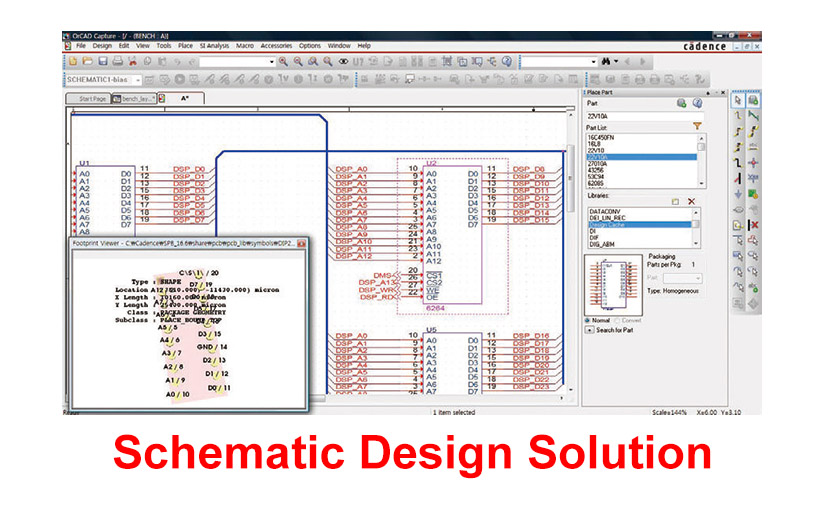
Task: Open help via question mark toolbar icon
Action: (x=507, y=62)
